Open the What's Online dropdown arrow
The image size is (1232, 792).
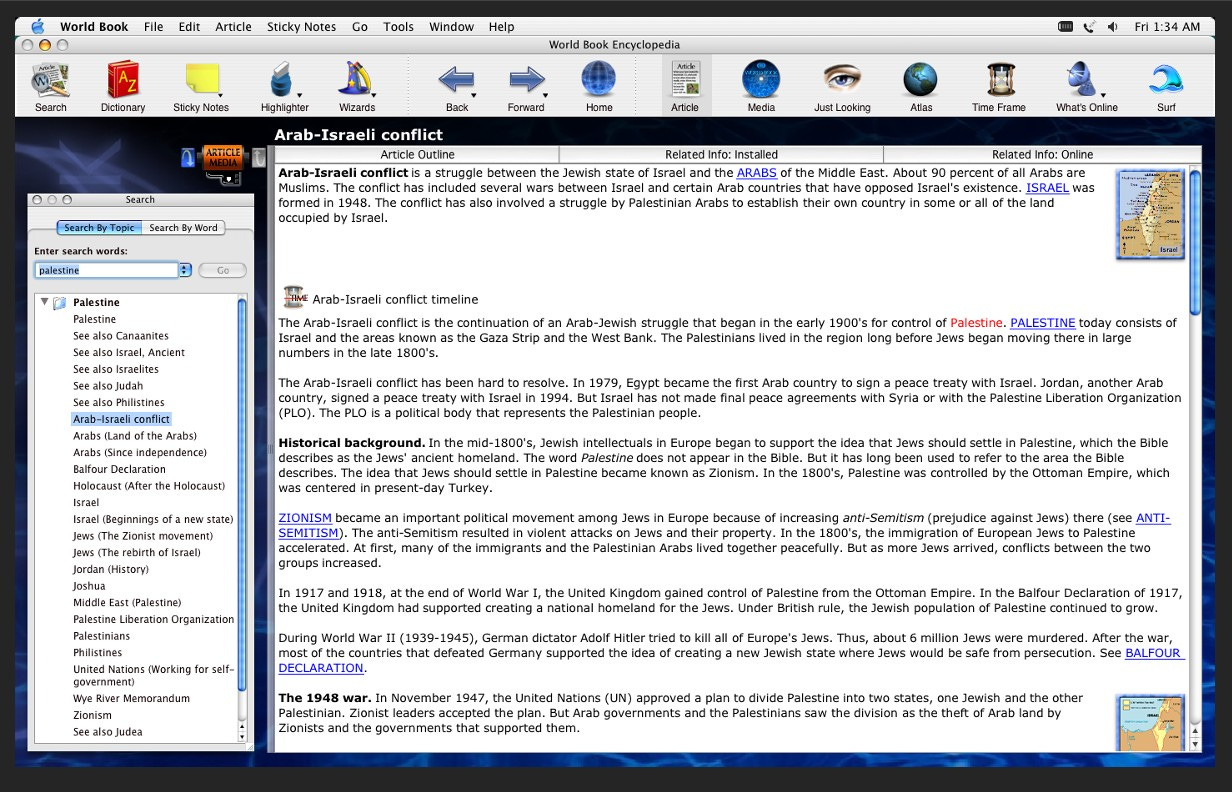pyautogui.click(x=1103, y=95)
